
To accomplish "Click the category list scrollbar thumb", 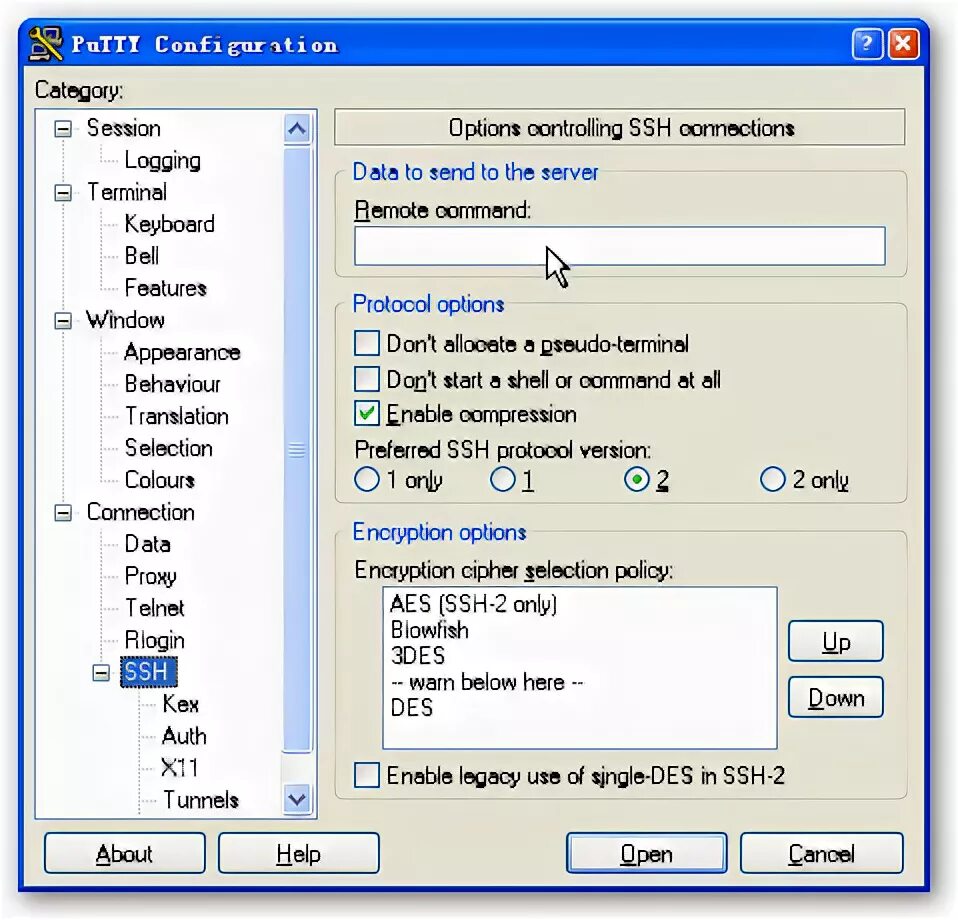I will pyautogui.click(x=298, y=450).
